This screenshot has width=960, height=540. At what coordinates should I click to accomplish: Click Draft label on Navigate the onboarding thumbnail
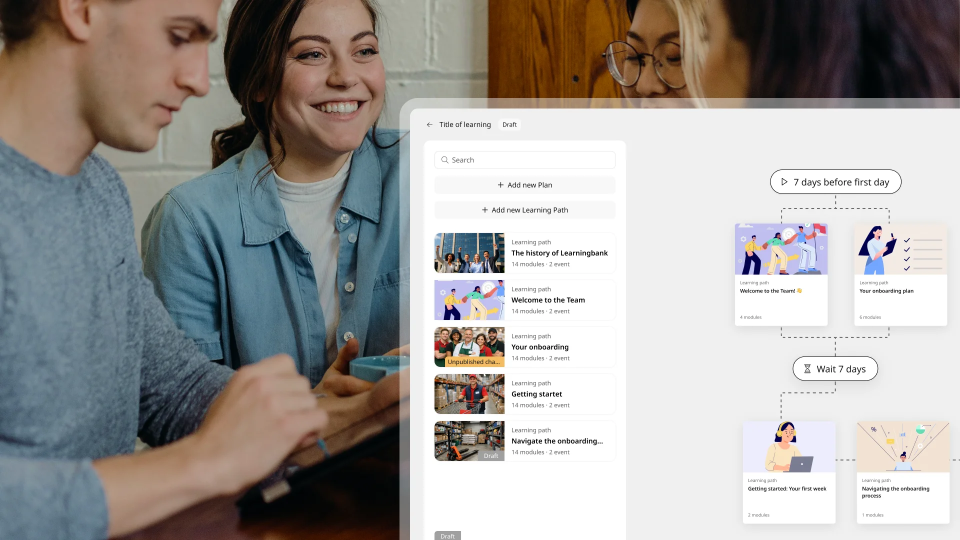[x=491, y=456]
